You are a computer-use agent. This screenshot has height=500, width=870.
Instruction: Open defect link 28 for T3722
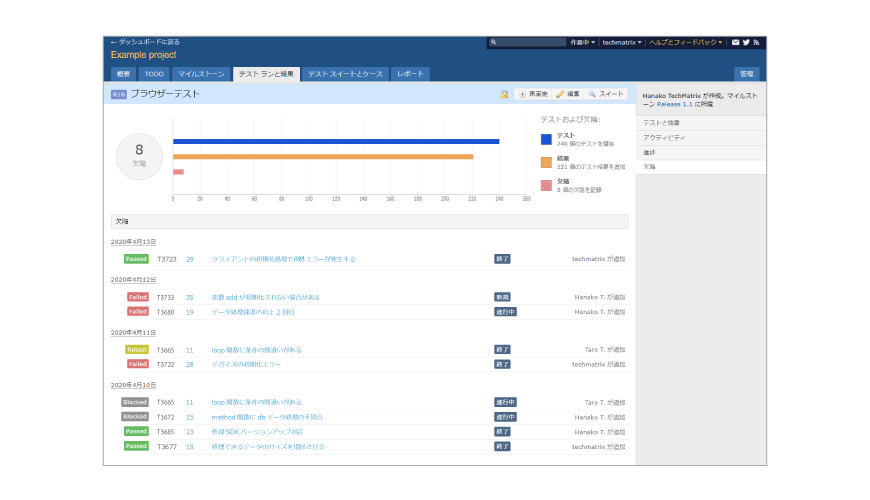[x=190, y=365]
